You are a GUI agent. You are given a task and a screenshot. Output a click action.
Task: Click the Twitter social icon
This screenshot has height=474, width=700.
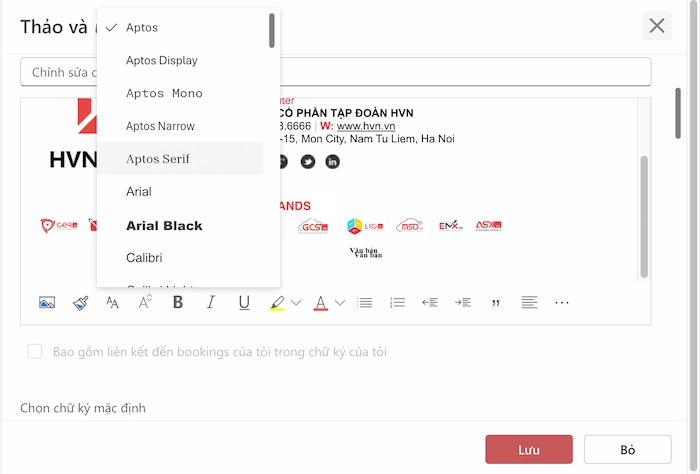[308, 162]
